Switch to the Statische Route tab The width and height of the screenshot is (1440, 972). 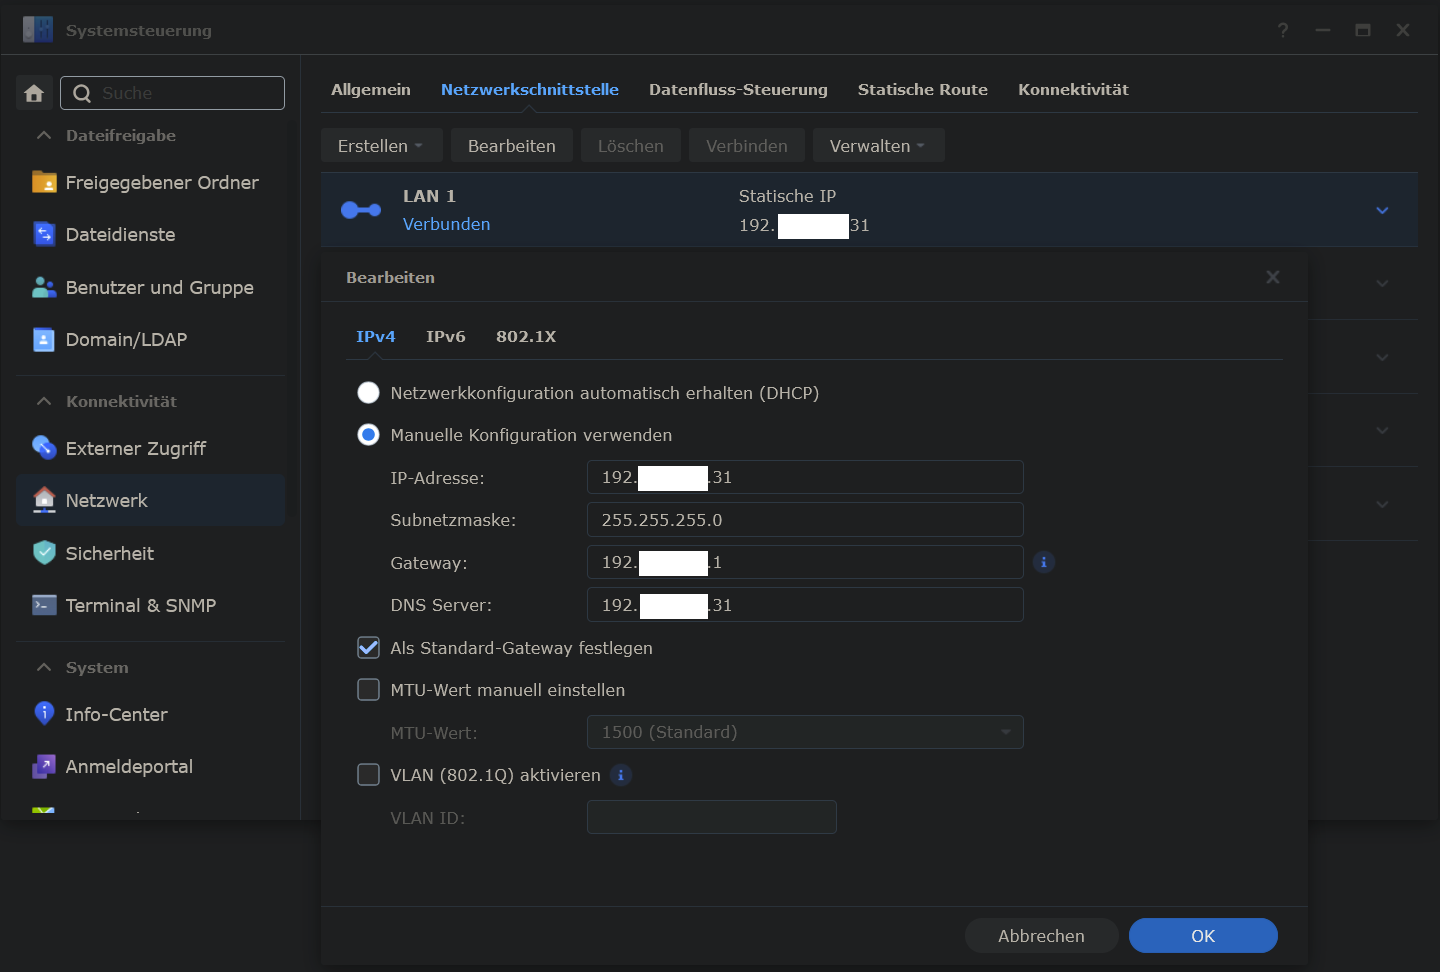pos(923,89)
